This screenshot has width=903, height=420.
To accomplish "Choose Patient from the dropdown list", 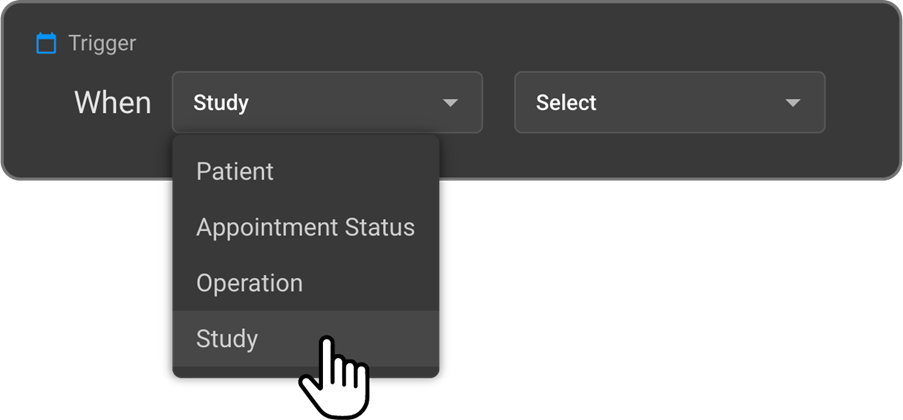I will pos(235,171).
